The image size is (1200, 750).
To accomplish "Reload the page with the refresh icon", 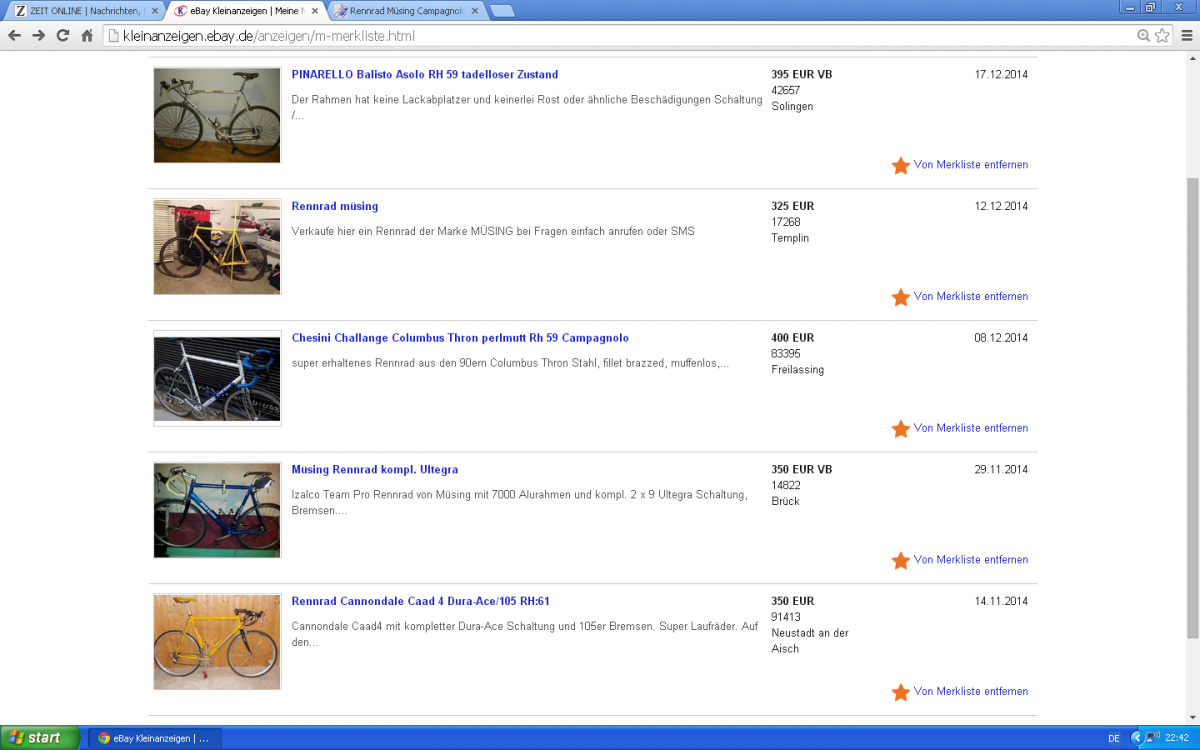I will 62,36.
